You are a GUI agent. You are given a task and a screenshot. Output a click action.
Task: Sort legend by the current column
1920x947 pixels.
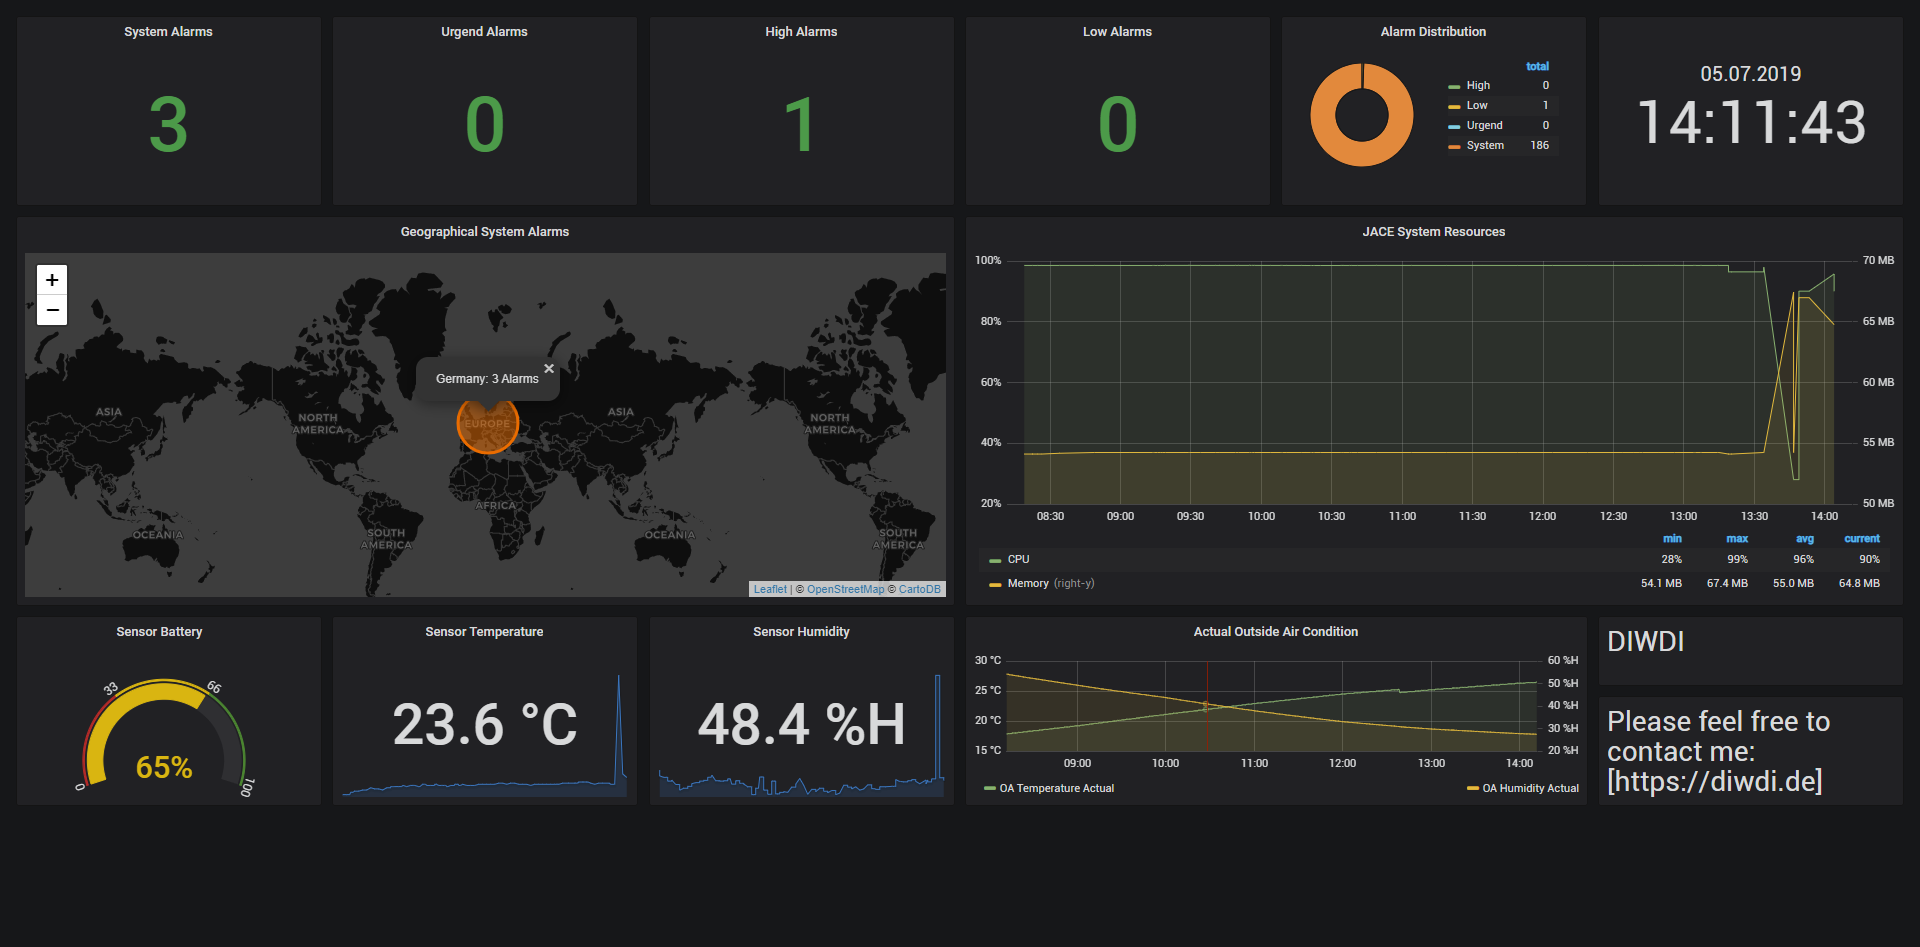1861,539
